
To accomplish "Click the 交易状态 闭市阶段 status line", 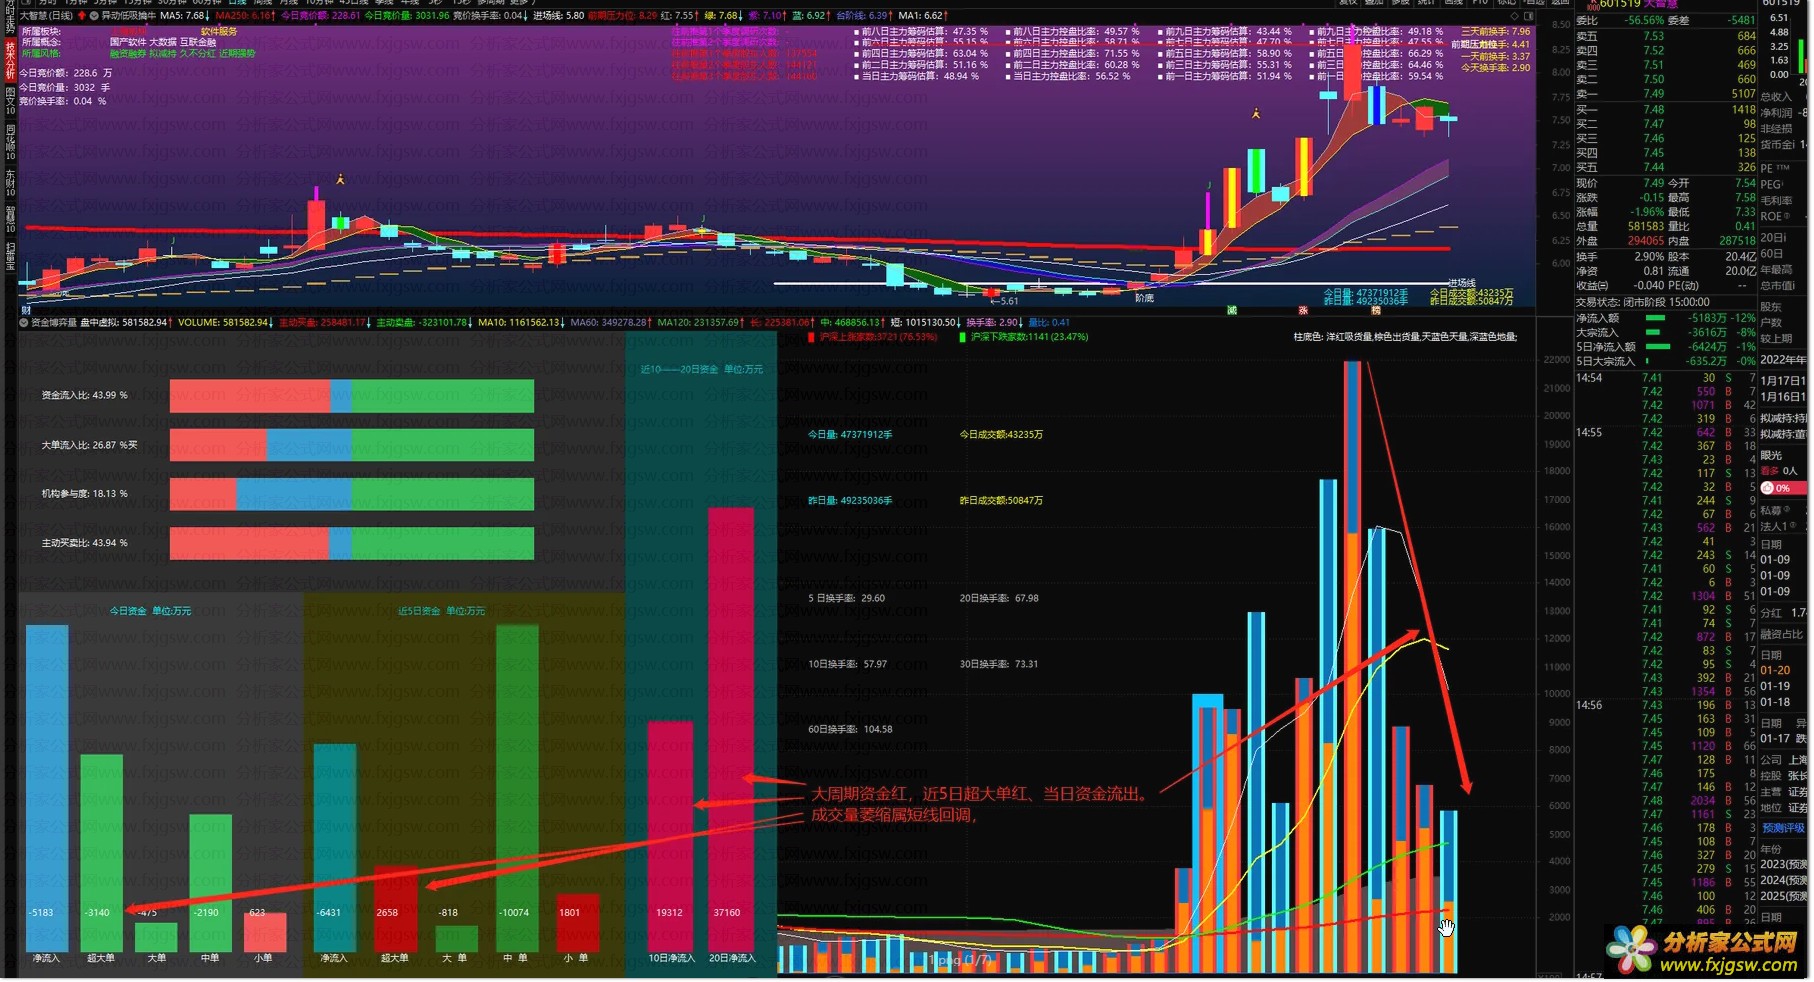I will point(1642,302).
